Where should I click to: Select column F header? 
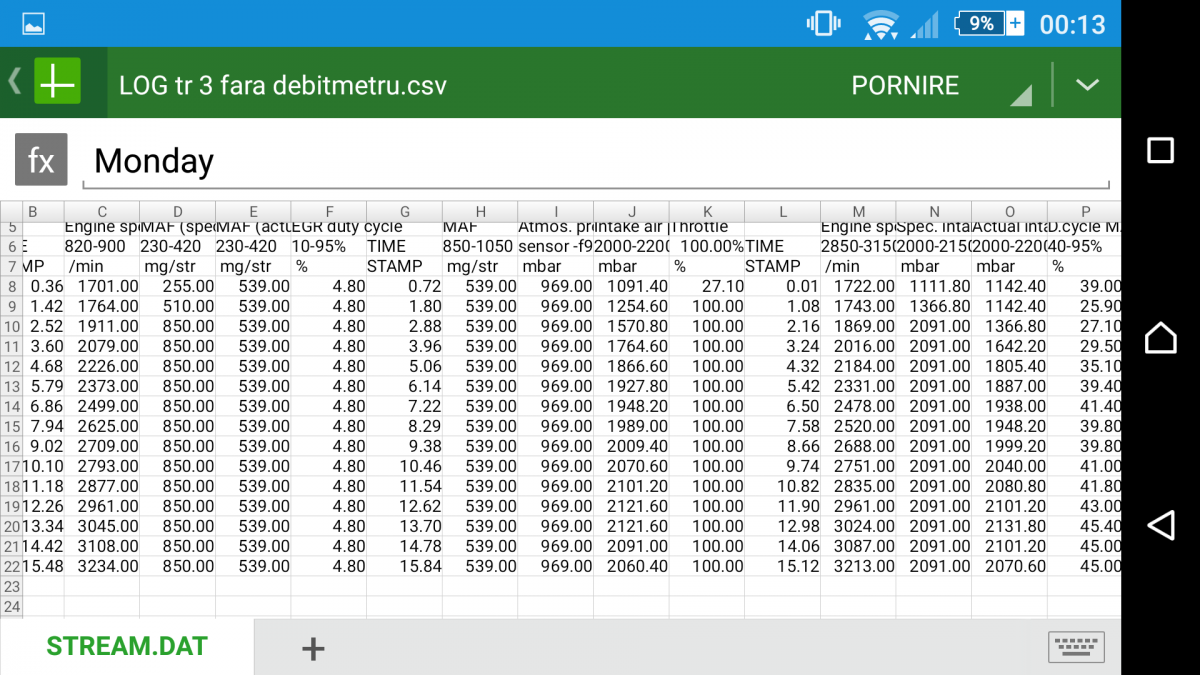[329, 211]
